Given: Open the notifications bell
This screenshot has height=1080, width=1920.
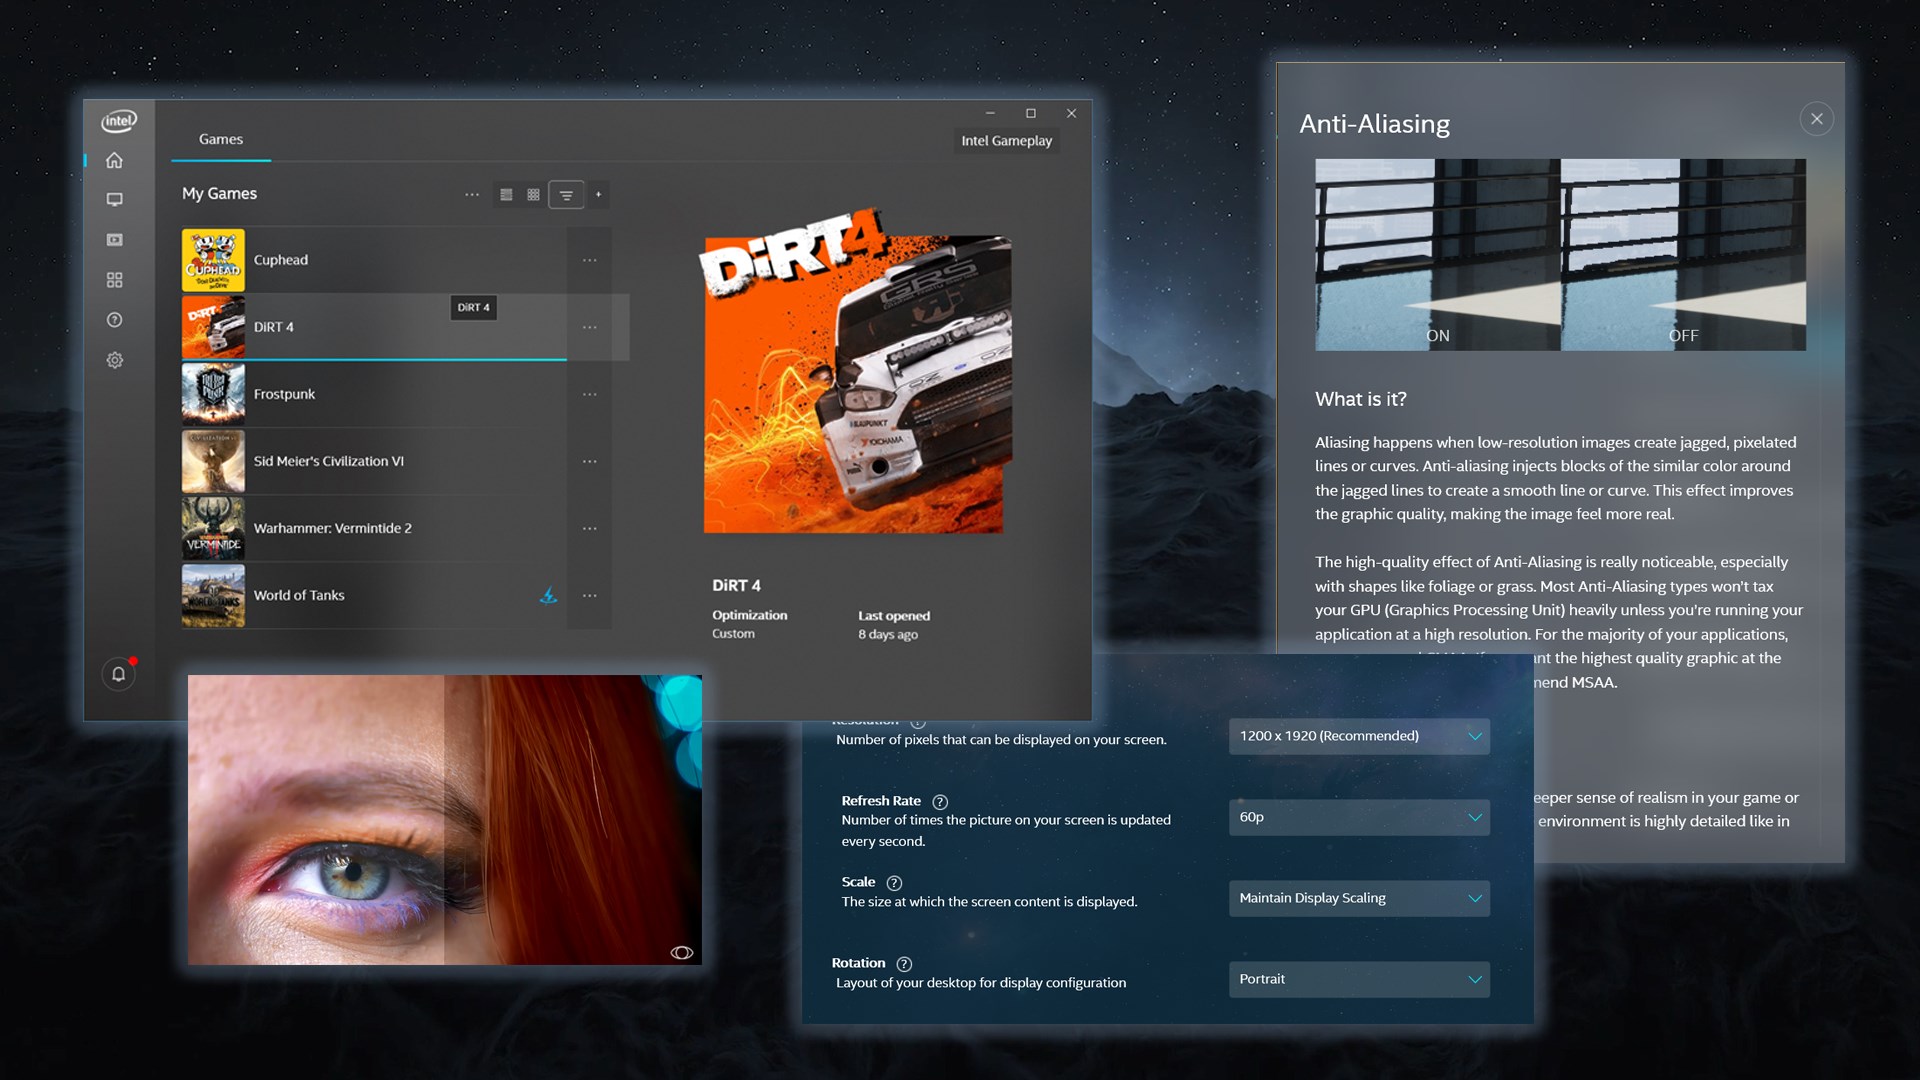Looking at the screenshot, I should 118,674.
